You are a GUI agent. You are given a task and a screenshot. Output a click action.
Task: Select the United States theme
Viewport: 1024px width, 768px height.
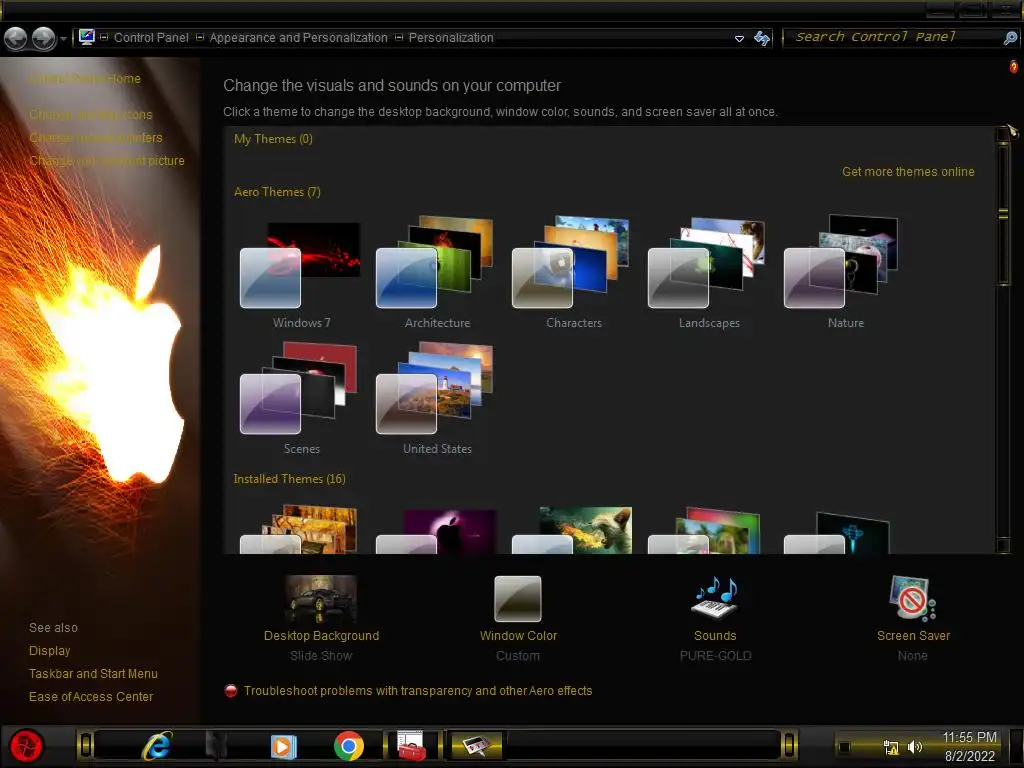437,400
